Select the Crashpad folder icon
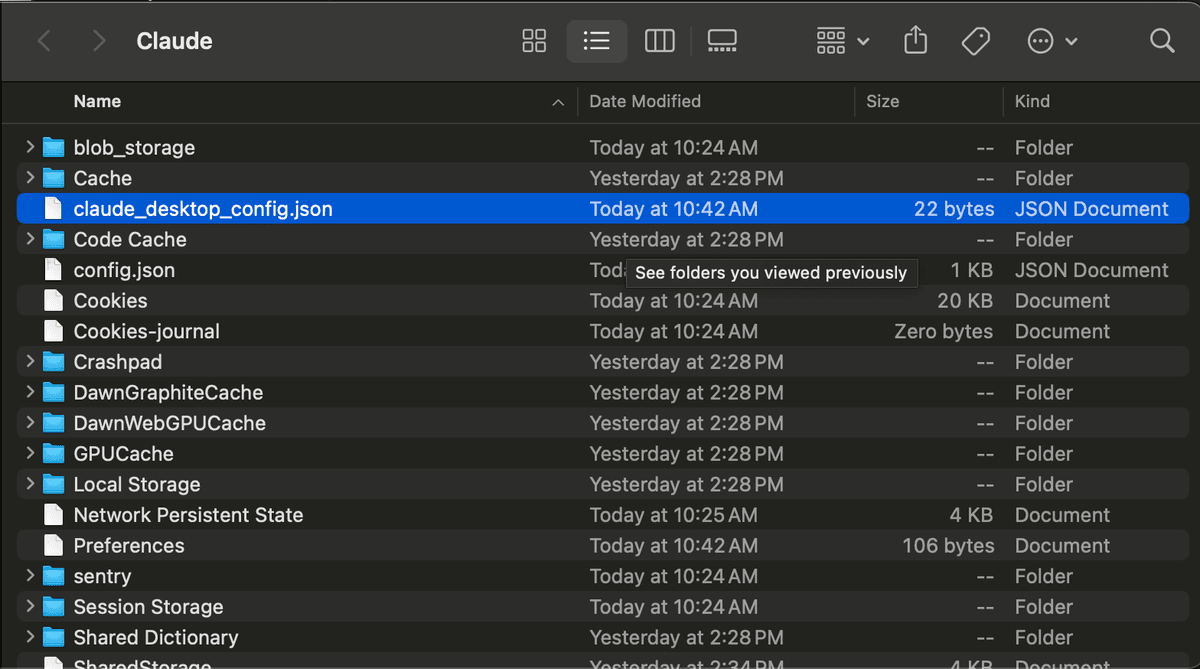 53,362
